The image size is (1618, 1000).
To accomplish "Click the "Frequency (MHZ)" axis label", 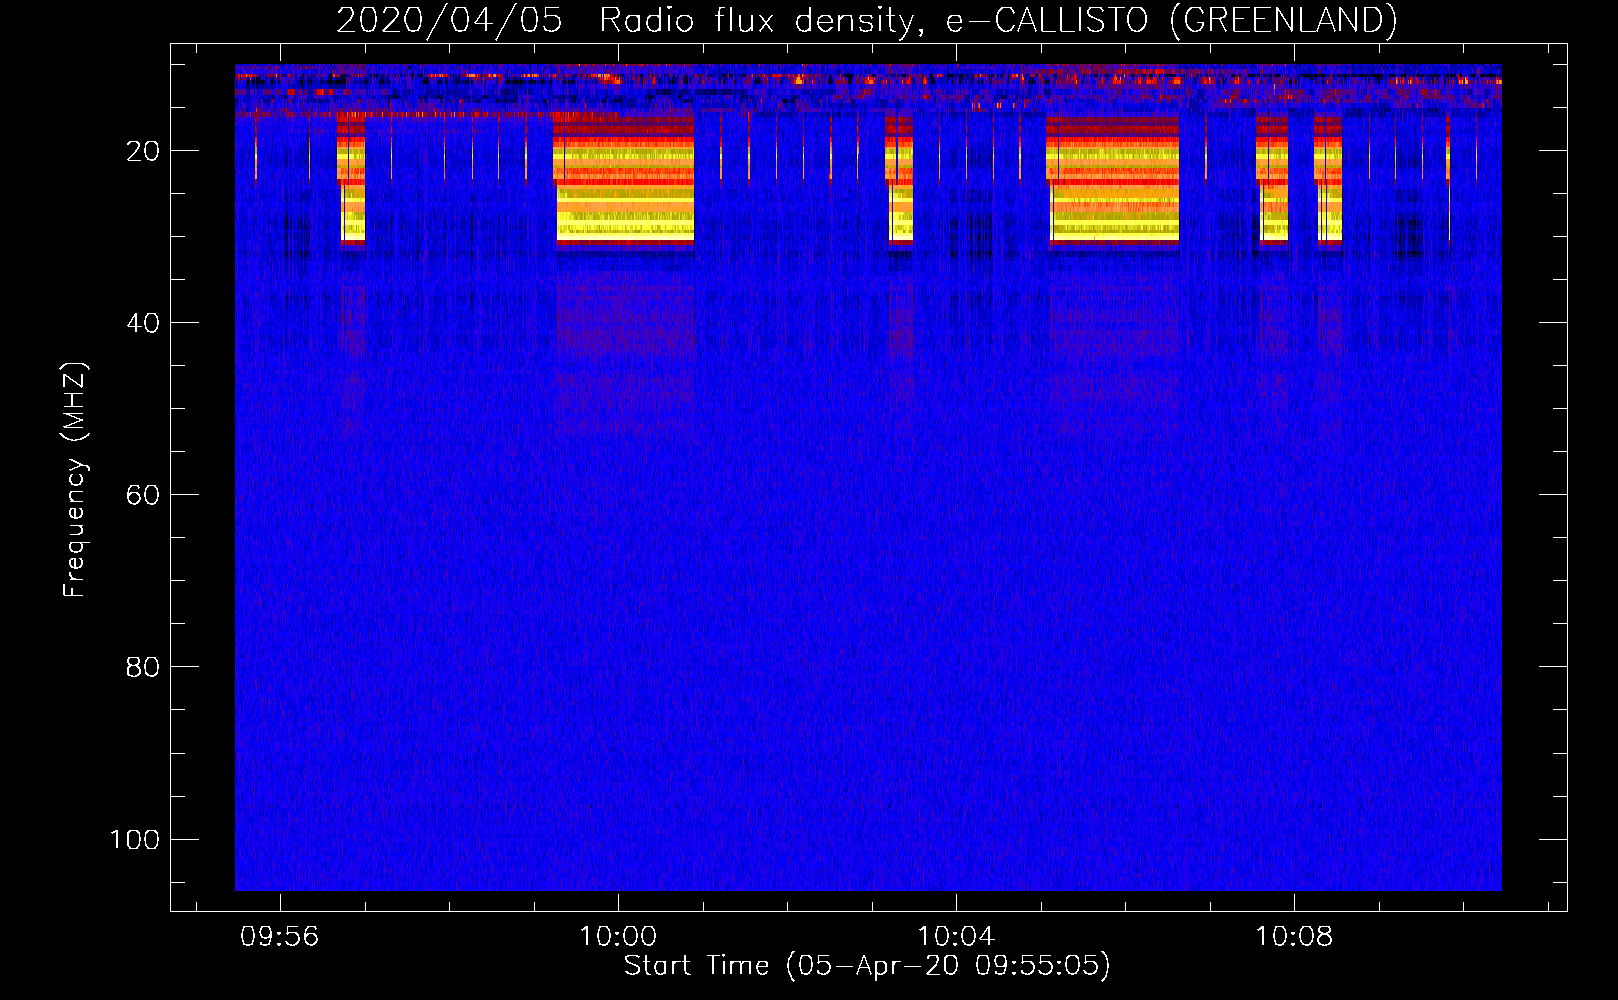I will tap(75, 480).
